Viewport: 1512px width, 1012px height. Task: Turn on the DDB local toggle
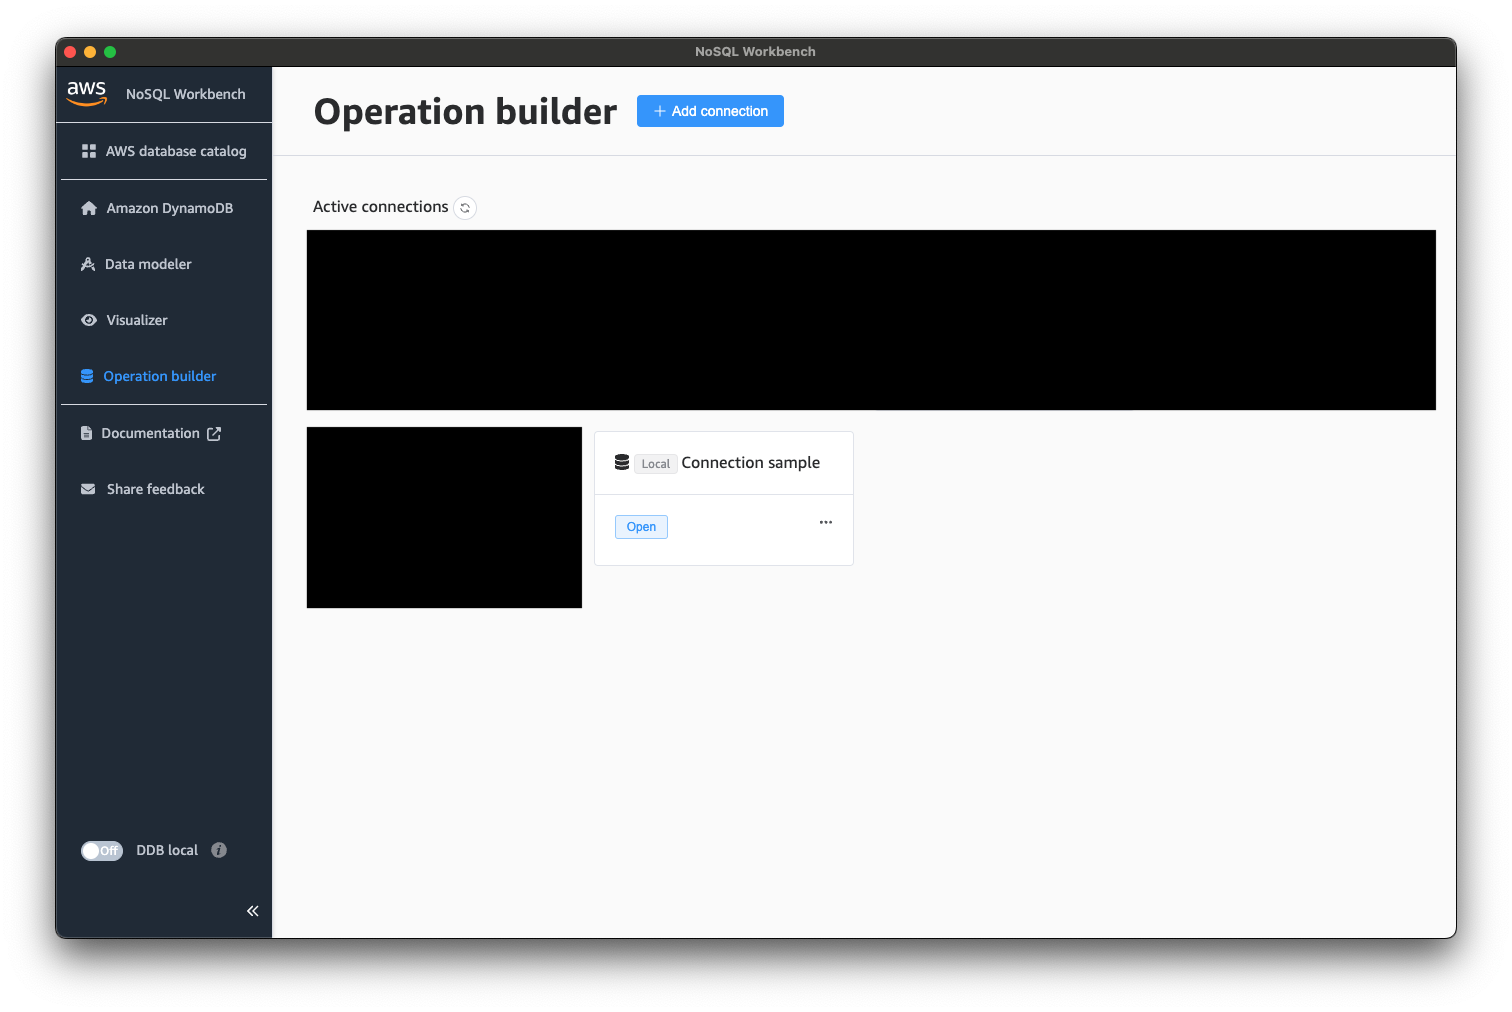pyautogui.click(x=102, y=851)
